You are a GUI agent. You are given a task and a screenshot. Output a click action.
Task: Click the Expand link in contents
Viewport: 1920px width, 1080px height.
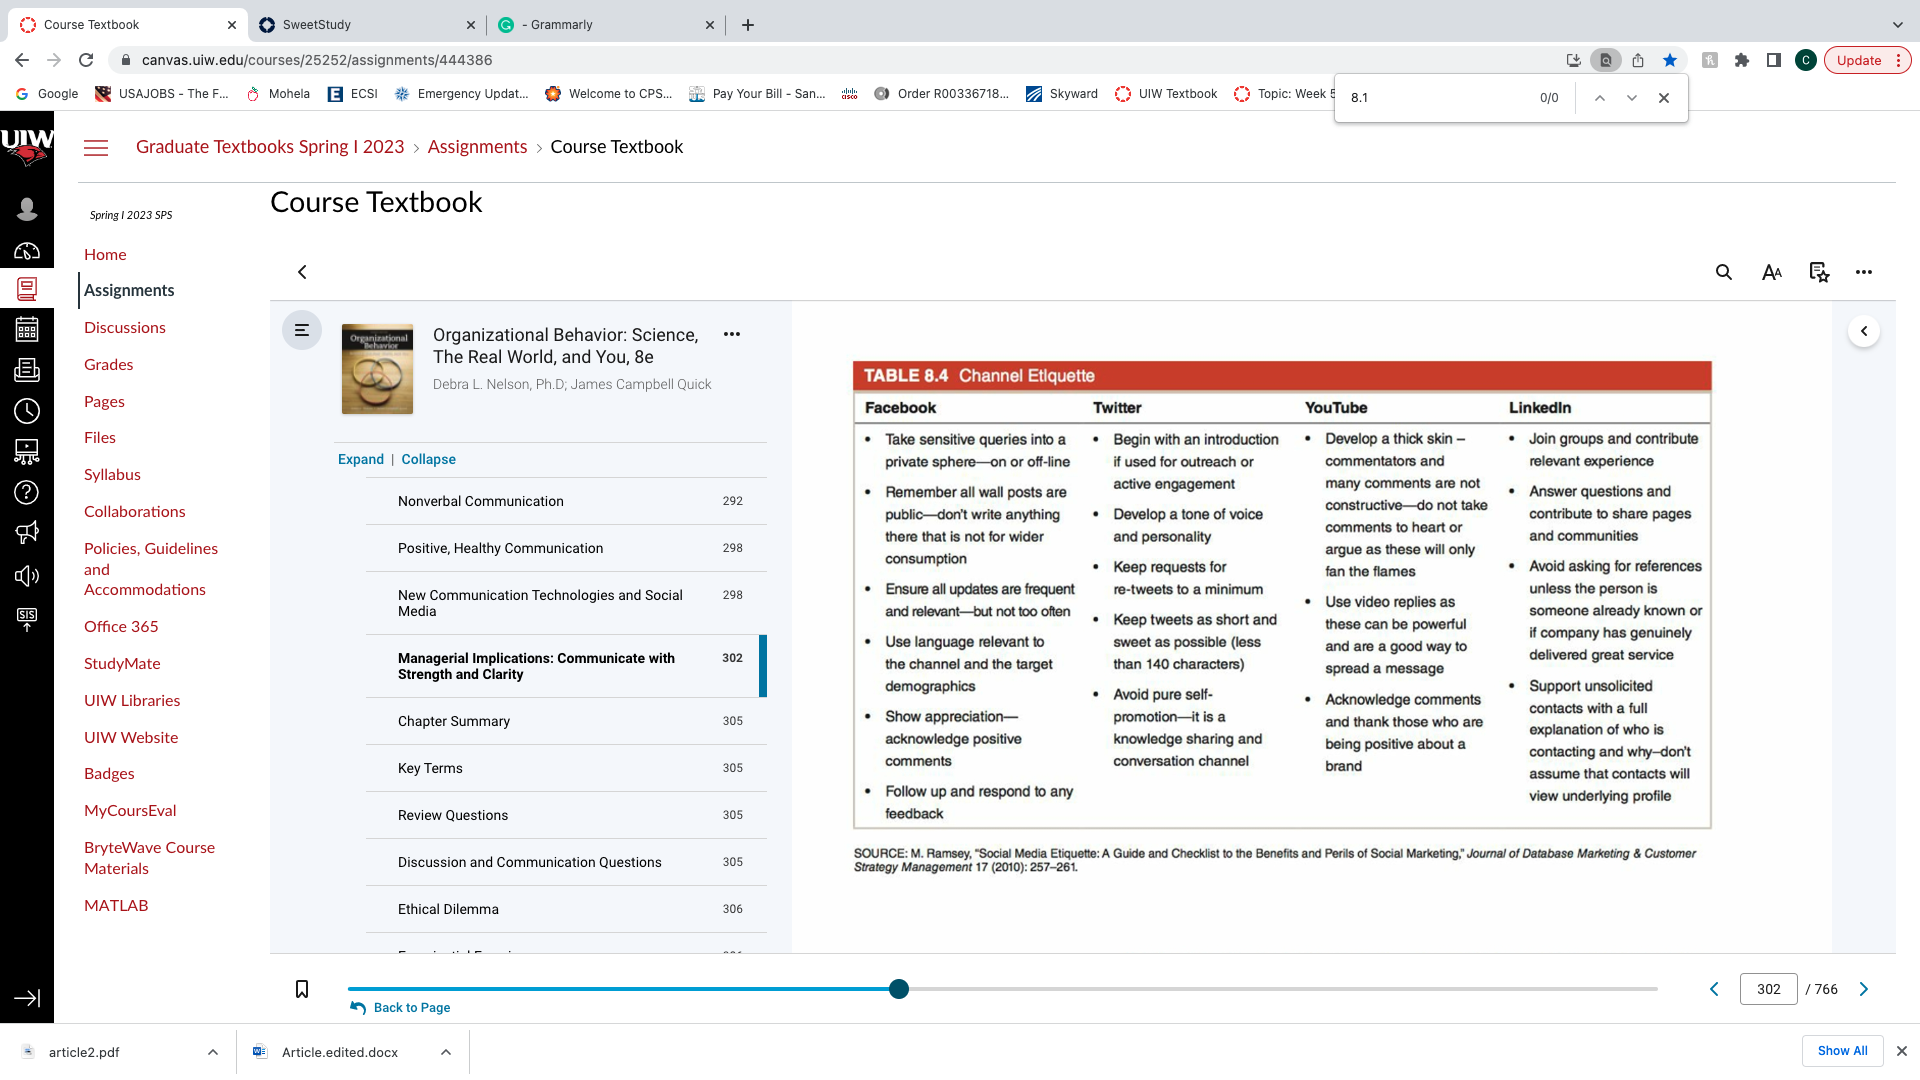click(x=361, y=459)
